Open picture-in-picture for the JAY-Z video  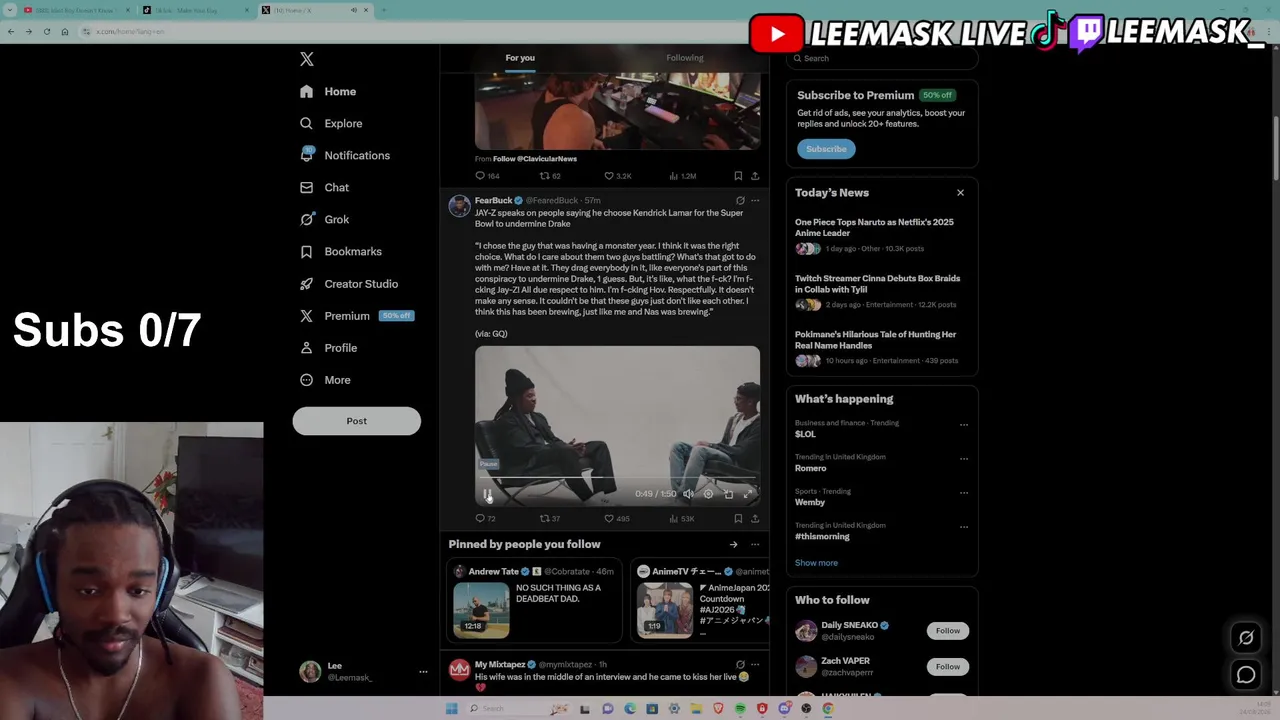coord(728,493)
